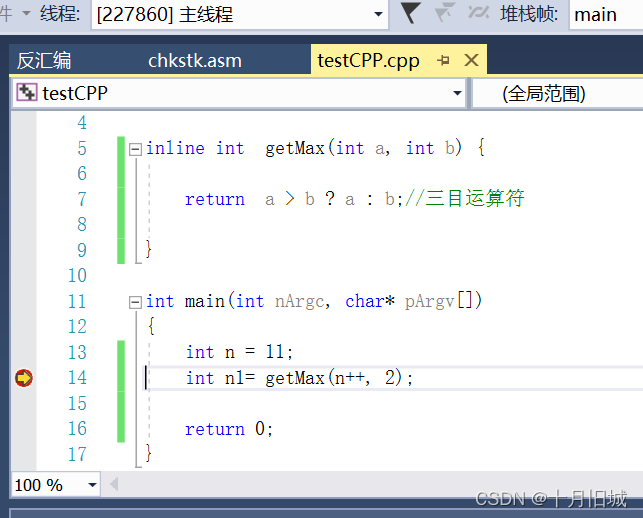Click the main function name on line 11
This screenshot has width=643, height=518.
tap(204, 301)
